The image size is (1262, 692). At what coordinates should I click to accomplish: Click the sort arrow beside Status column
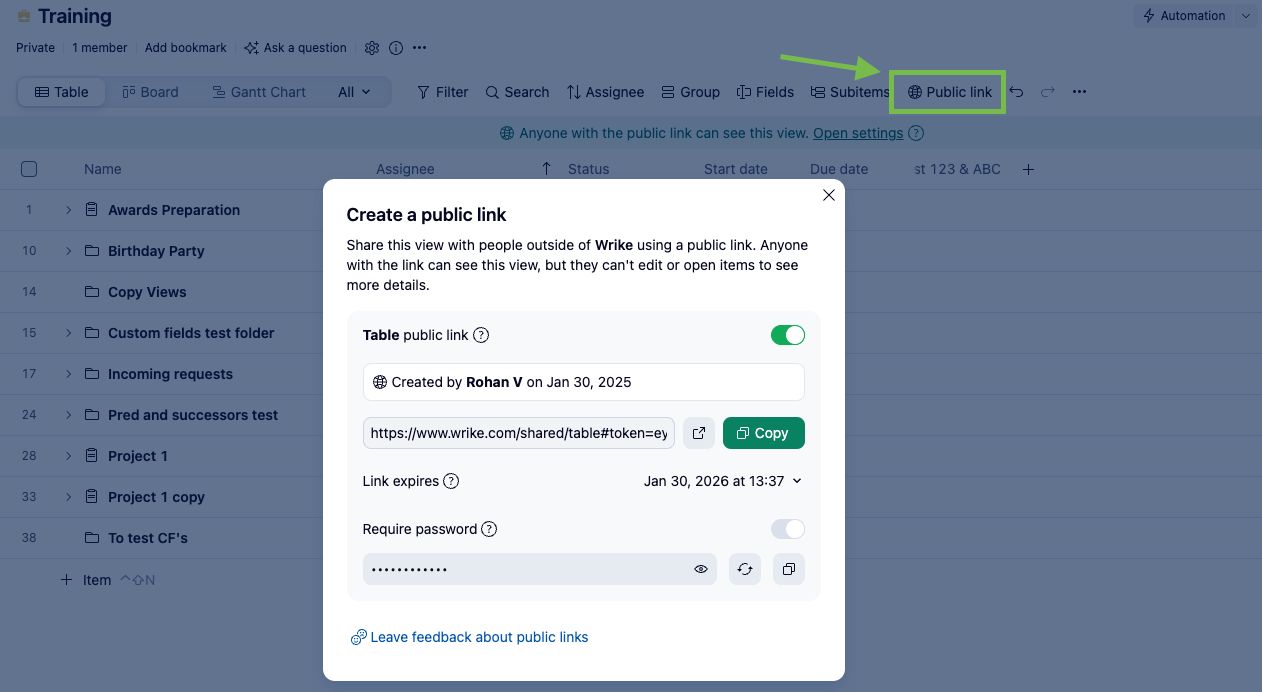pos(546,169)
